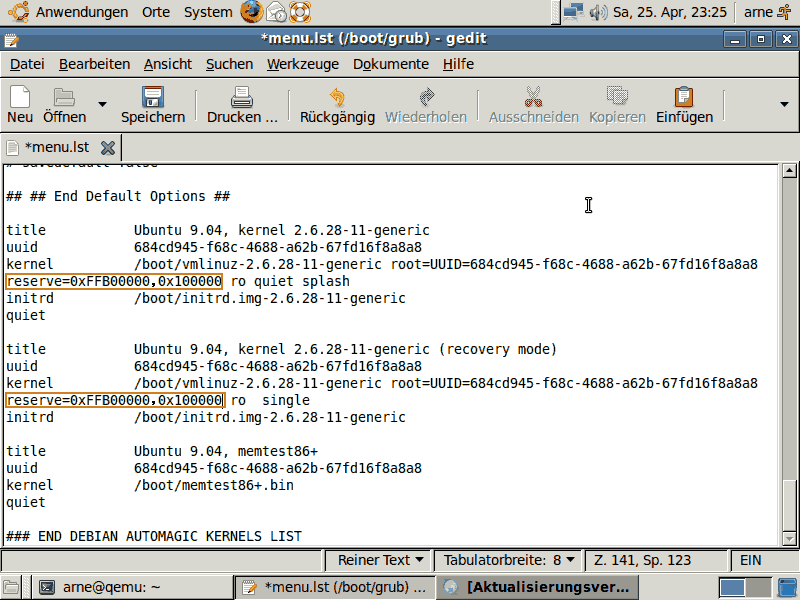Click the Wiederholen redo icon

click(x=426, y=97)
